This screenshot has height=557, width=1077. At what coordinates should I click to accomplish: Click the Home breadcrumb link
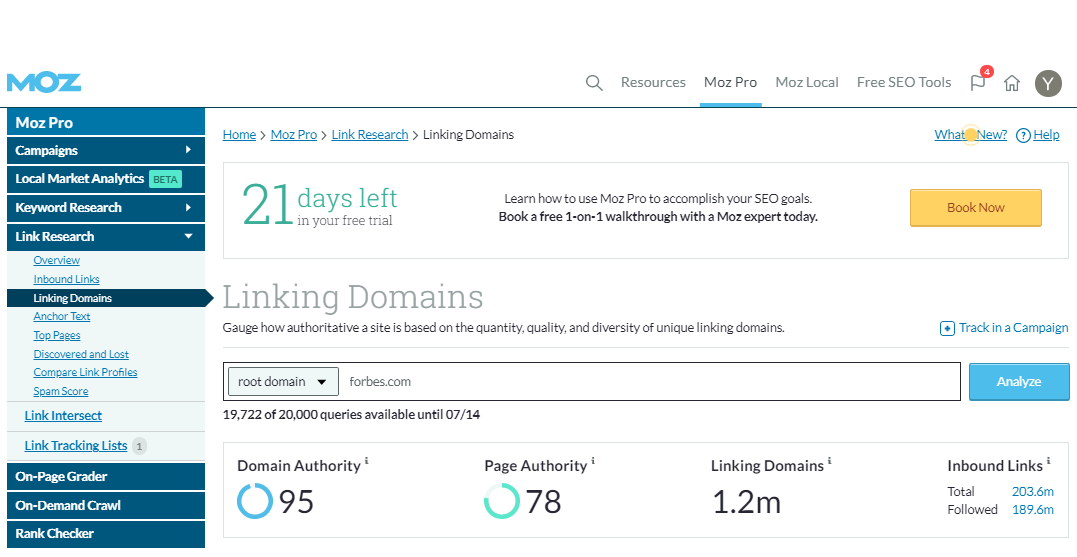click(x=239, y=135)
